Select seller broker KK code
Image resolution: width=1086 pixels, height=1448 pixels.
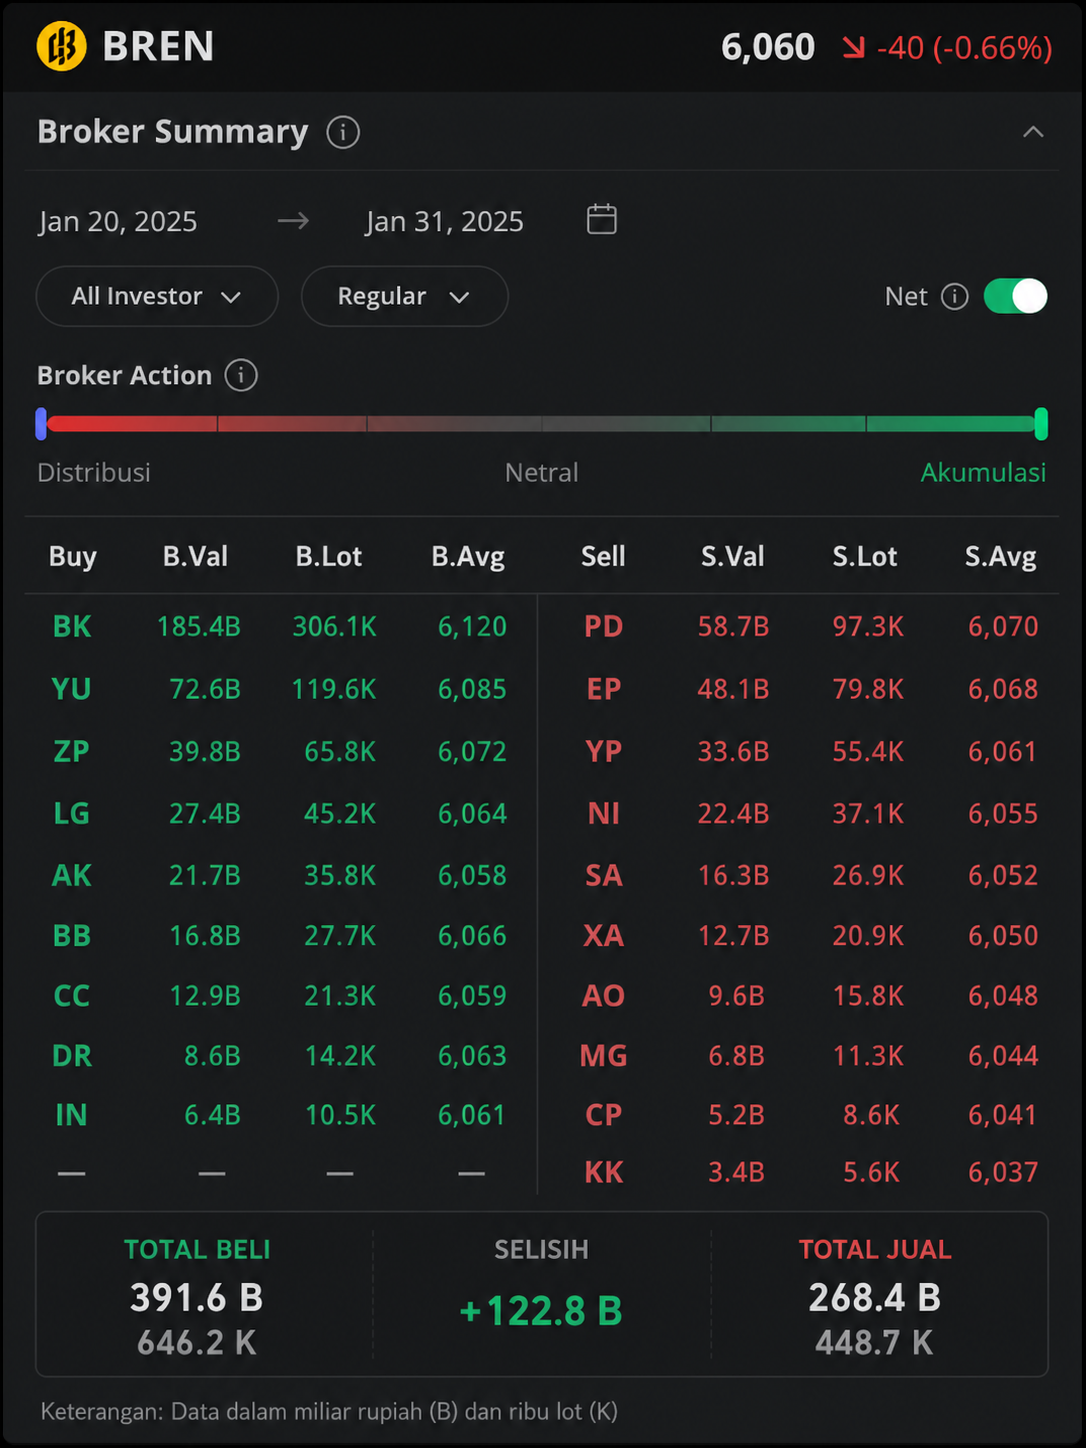pos(603,1172)
